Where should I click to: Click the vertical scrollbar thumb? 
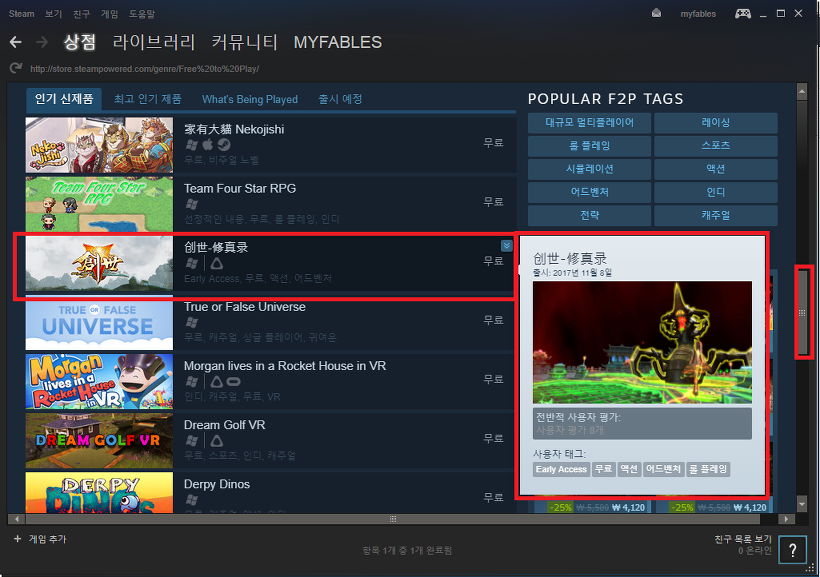click(x=802, y=312)
